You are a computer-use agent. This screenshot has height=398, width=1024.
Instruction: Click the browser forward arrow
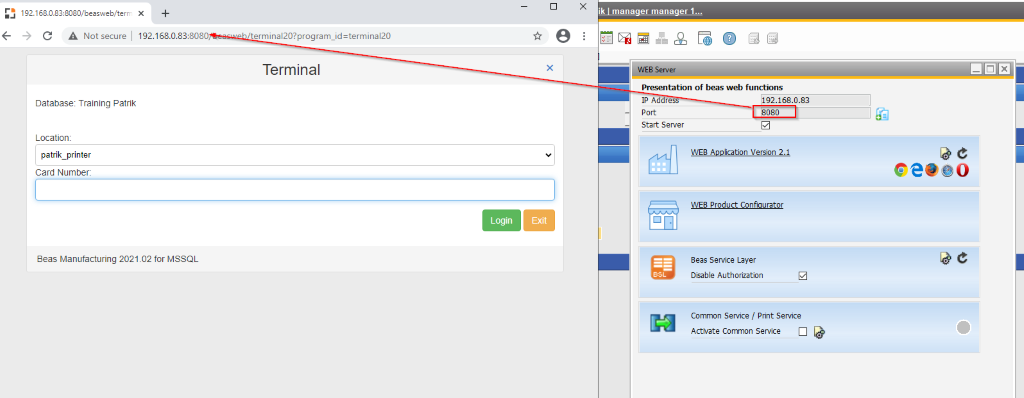pyautogui.click(x=27, y=36)
